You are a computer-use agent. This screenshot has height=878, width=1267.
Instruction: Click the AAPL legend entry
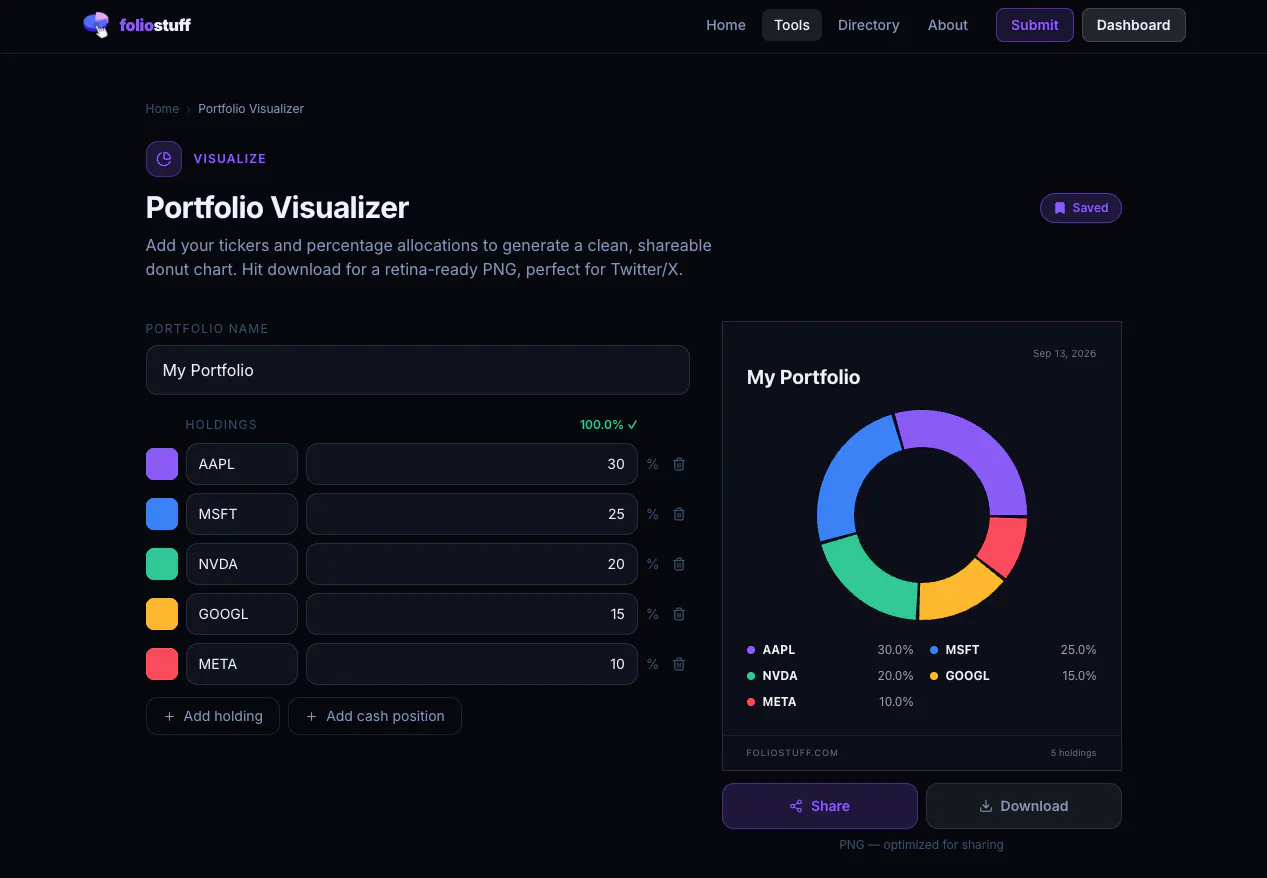830,650
